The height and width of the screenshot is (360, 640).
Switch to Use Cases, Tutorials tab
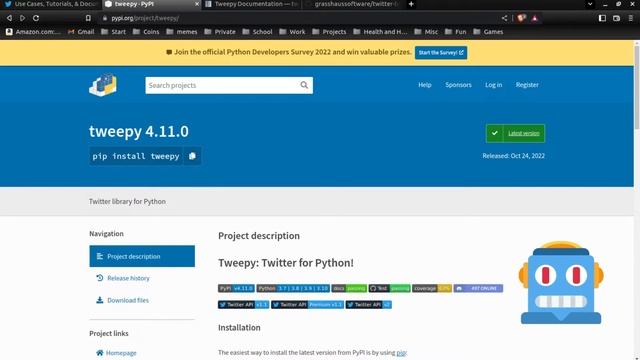[51, 4]
